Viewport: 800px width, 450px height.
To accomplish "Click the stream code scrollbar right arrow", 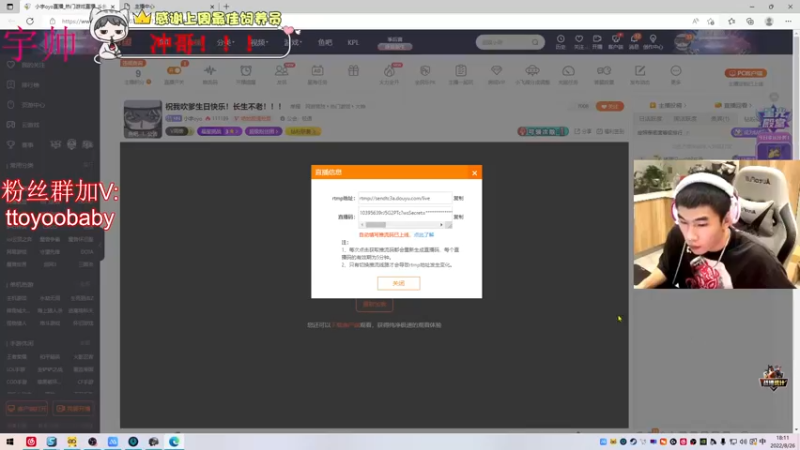I will click(441, 225).
